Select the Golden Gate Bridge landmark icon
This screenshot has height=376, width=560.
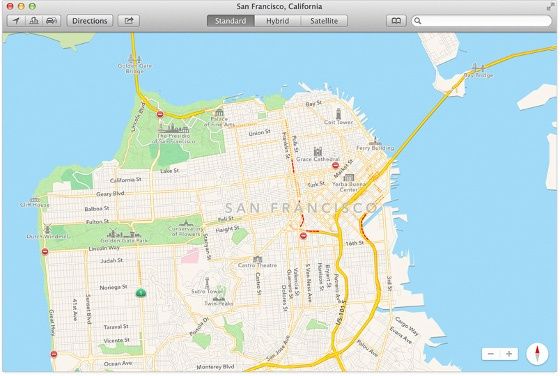(135, 58)
